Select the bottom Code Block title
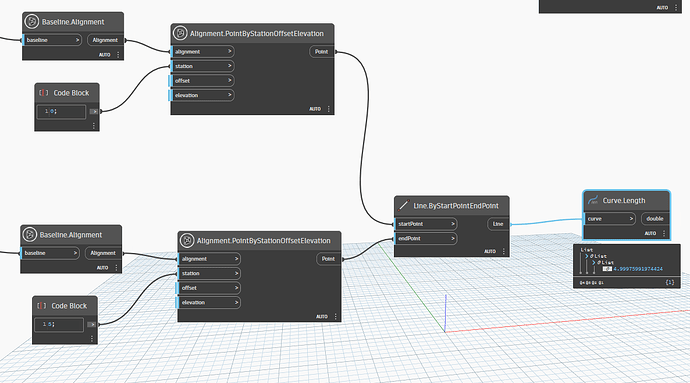The height and width of the screenshot is (383, 690). pos(69,306)
